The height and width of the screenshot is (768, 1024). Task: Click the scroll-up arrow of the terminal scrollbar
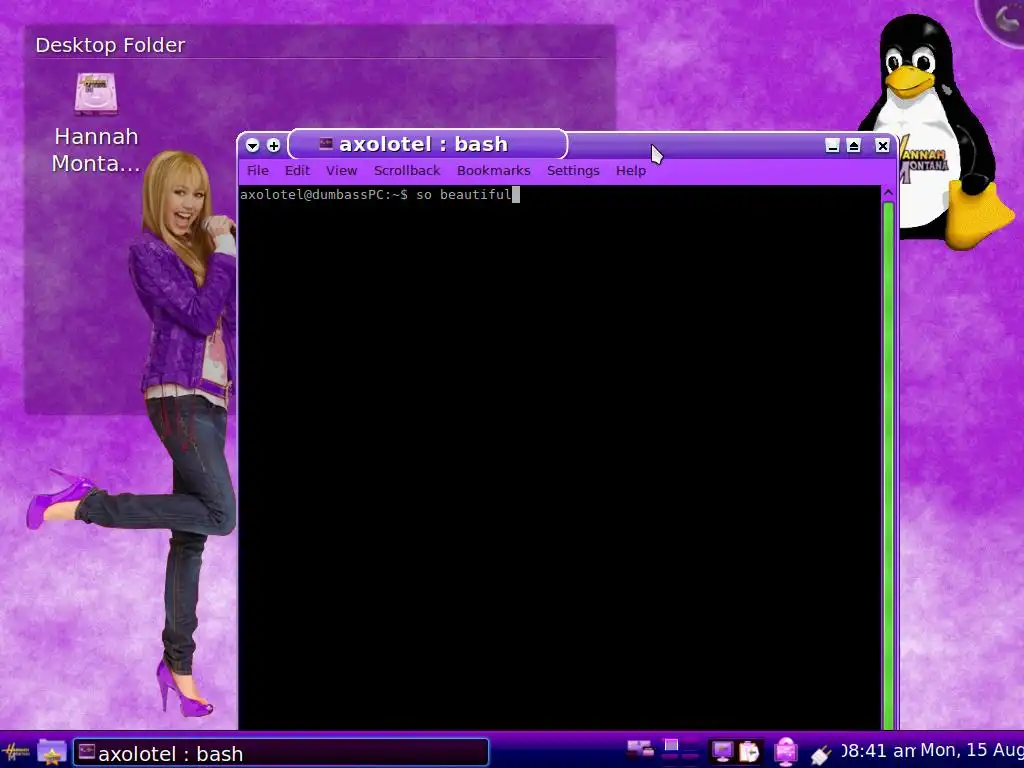888,193
